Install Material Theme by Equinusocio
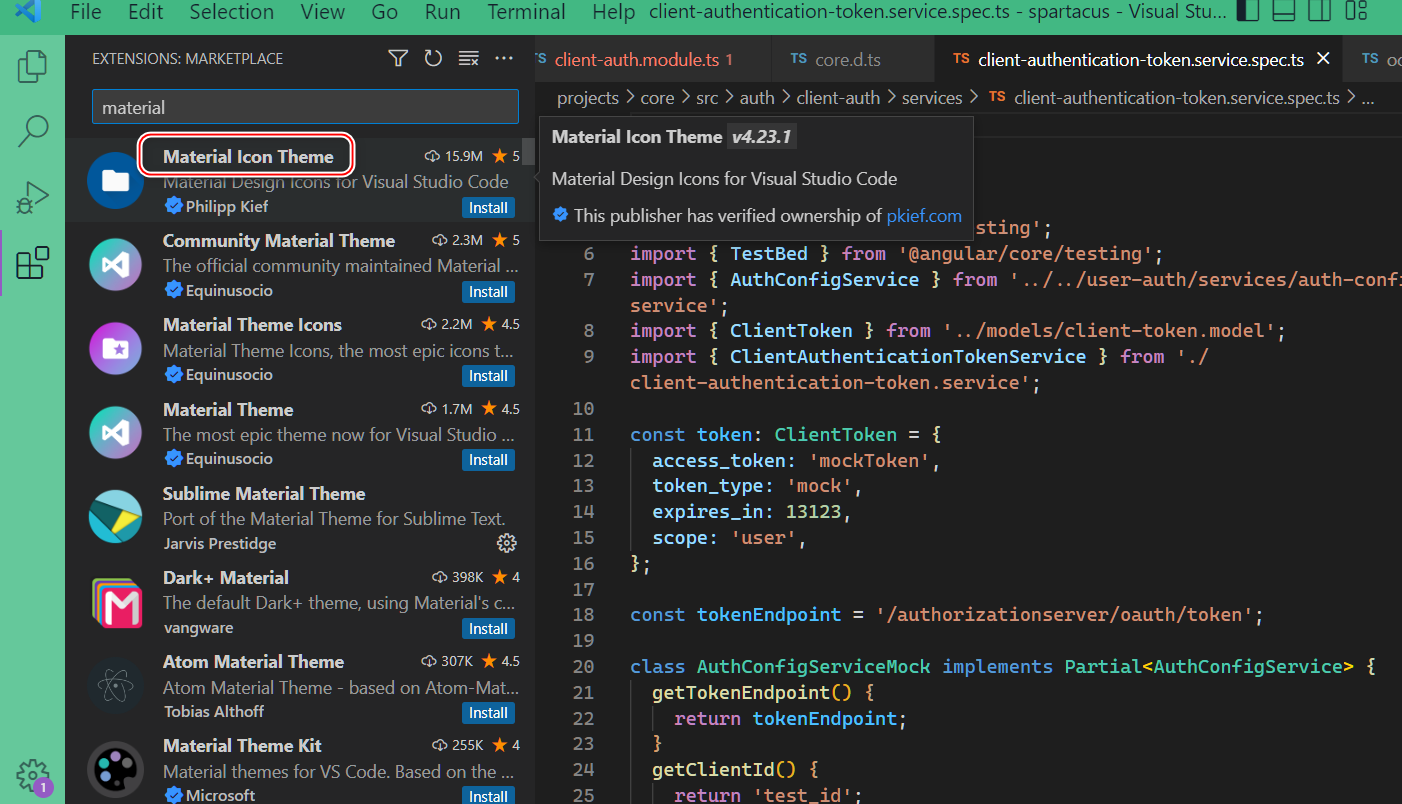 click(488, 460)
